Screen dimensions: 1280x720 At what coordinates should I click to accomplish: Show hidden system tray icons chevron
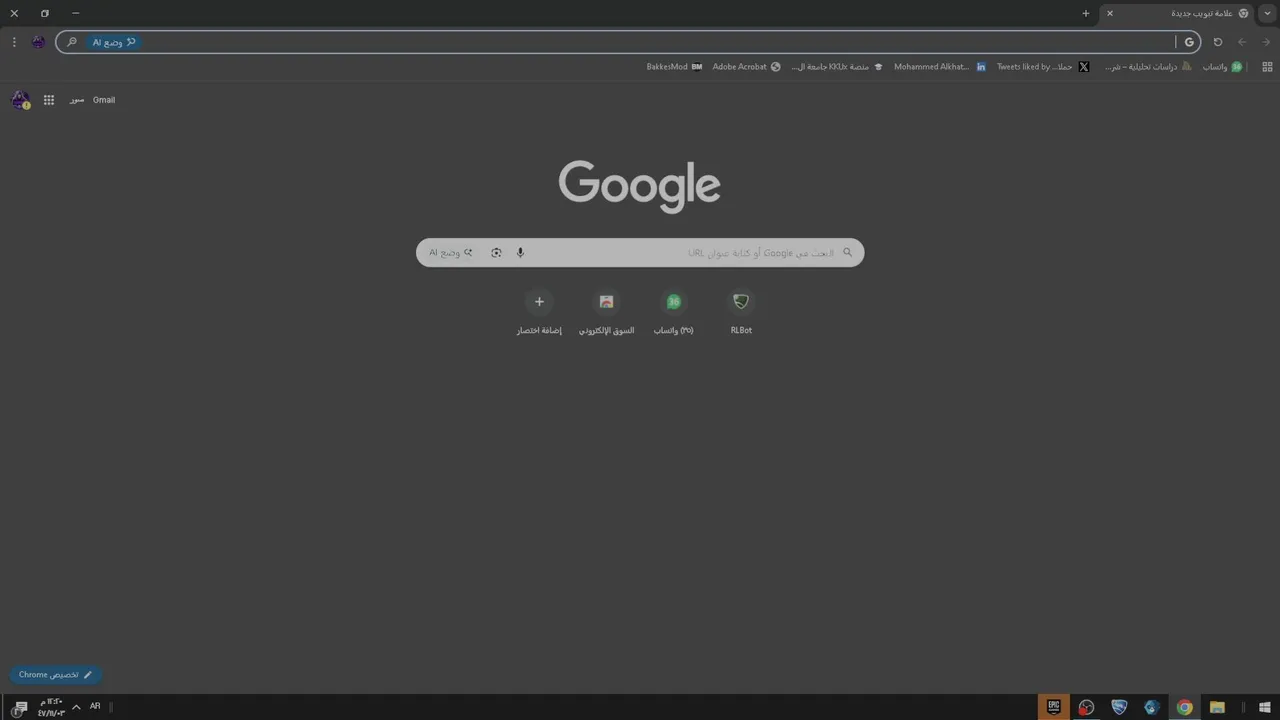76,707
